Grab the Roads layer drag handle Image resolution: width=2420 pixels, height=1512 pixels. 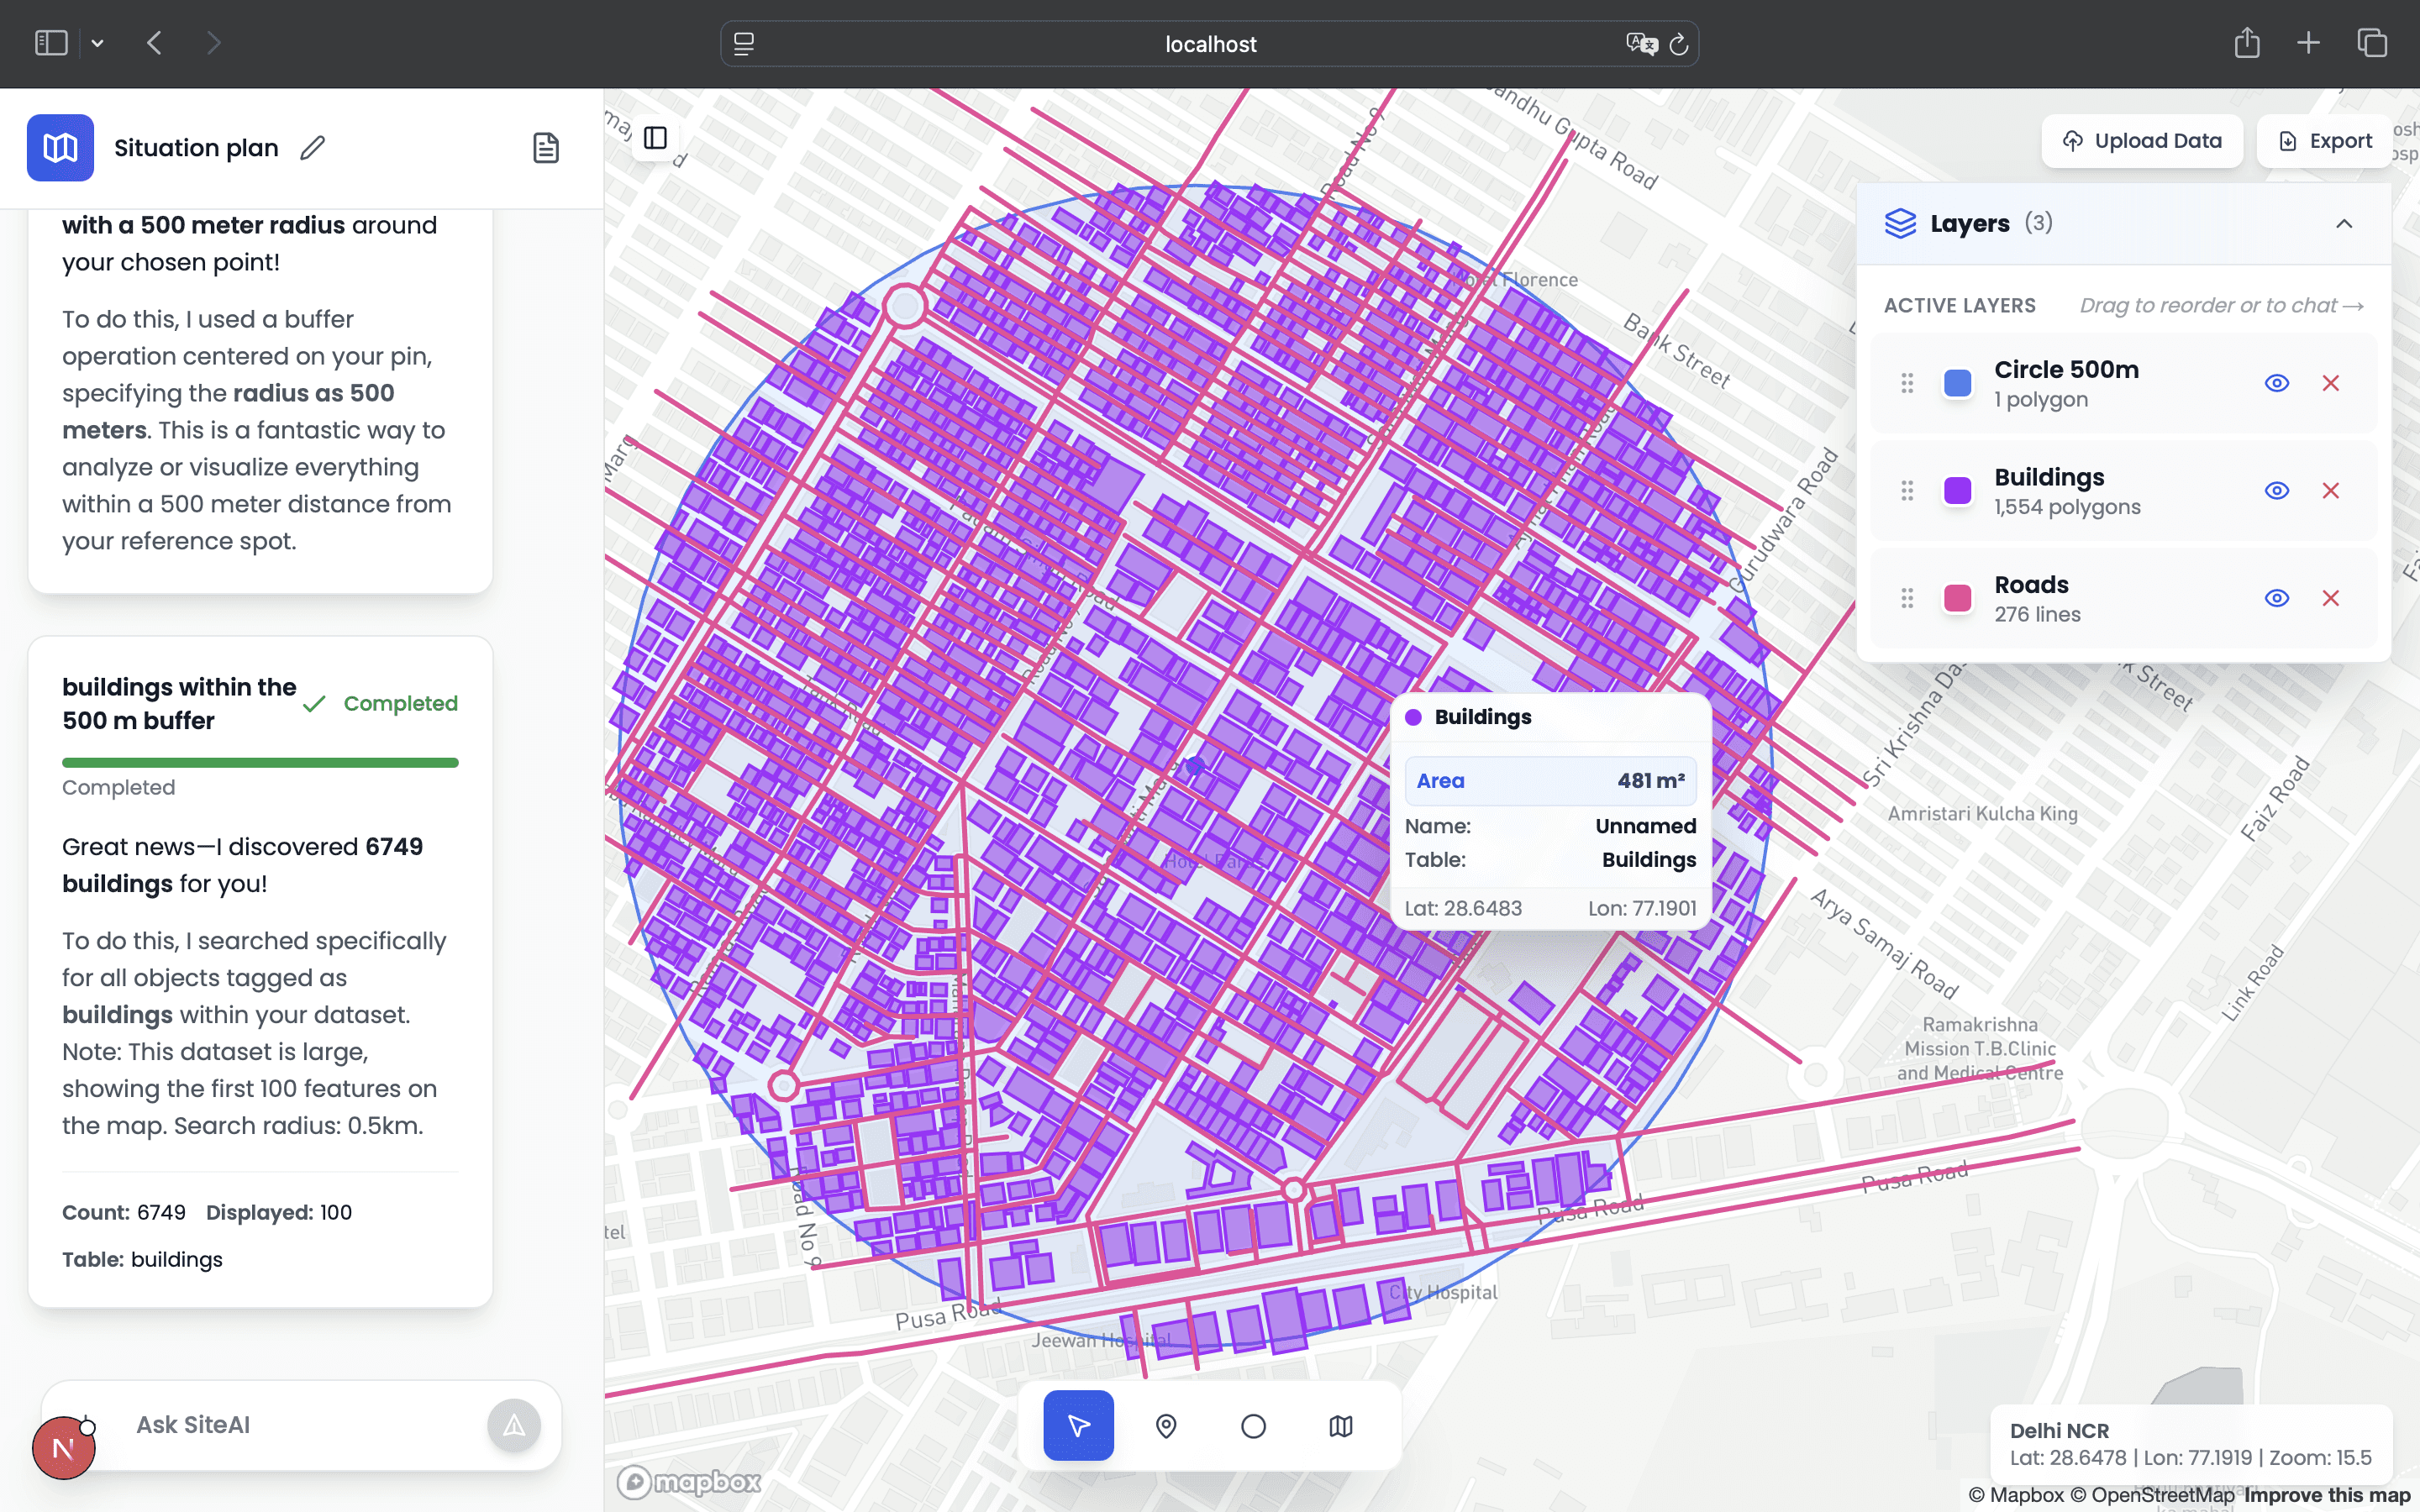tap(1907, 598)
